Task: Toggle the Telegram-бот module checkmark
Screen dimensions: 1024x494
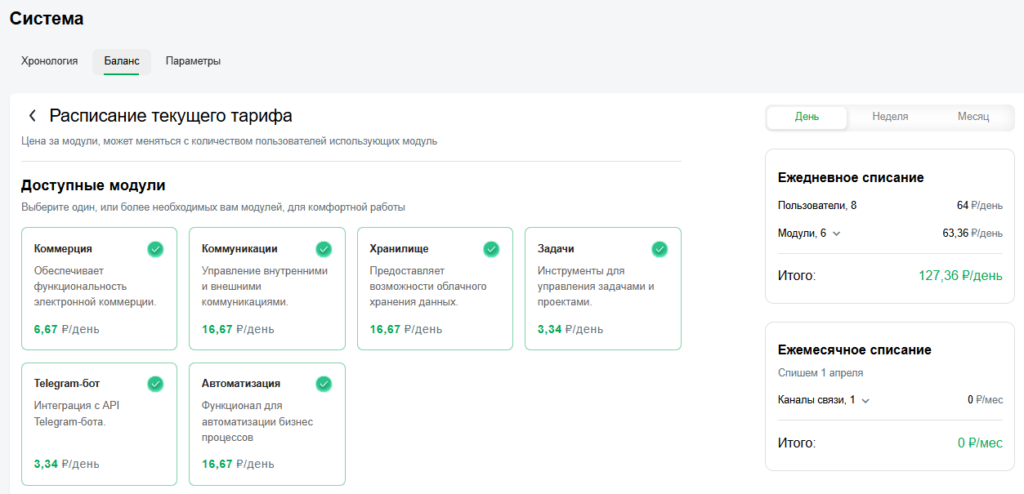Action: [155, 383]
